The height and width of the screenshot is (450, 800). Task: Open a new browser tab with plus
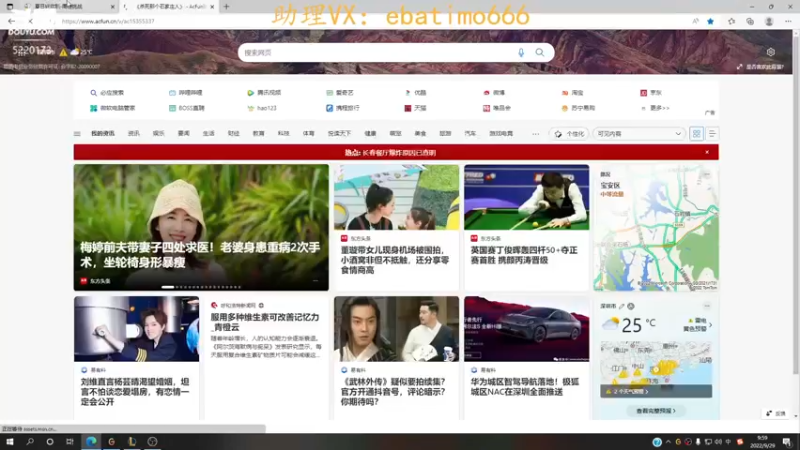click(x=227, y=7)
